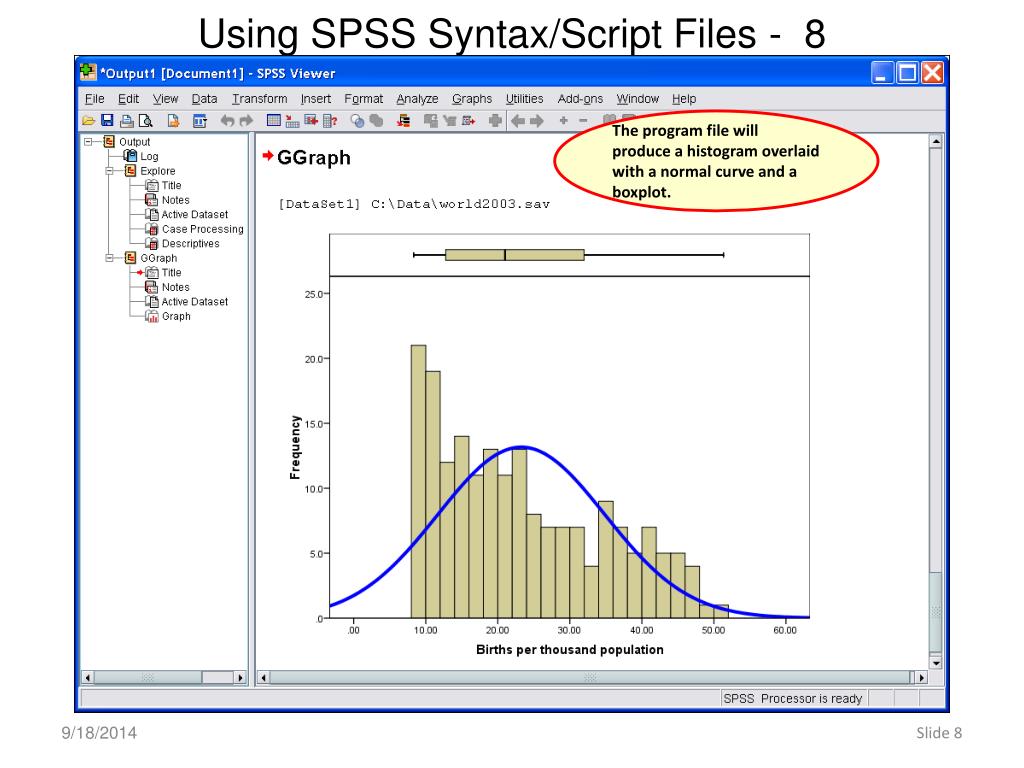
Task: Select the GGraph folder in outline
Action: click(x=158, y=258)
